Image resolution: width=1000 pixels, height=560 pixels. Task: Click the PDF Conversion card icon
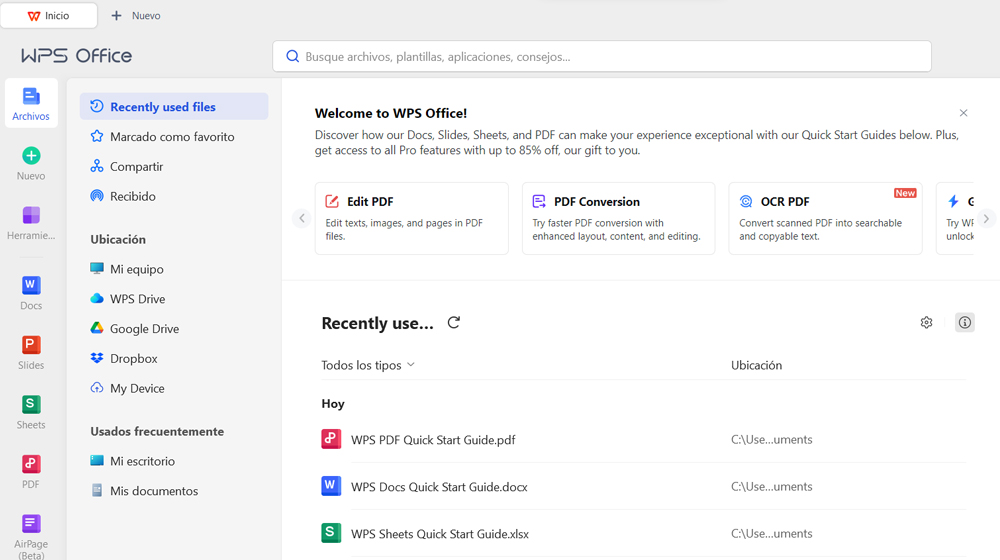point(539,202)
